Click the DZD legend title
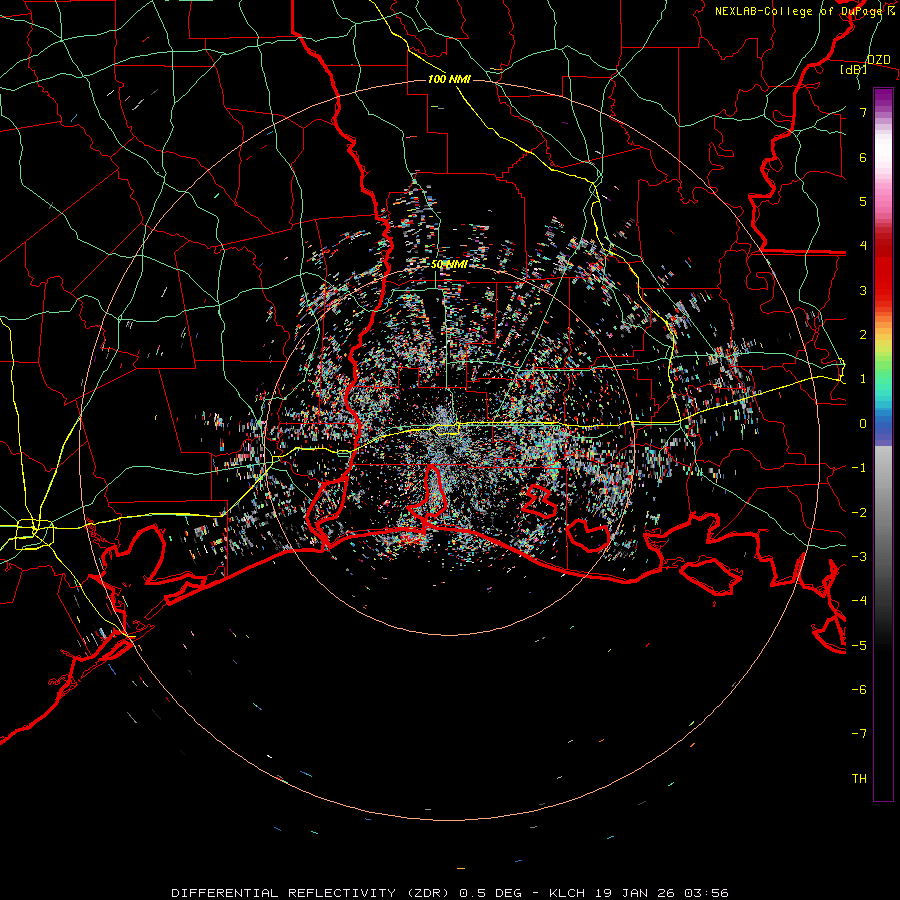Screen dimensions: 900x900 tap(879, 60)
